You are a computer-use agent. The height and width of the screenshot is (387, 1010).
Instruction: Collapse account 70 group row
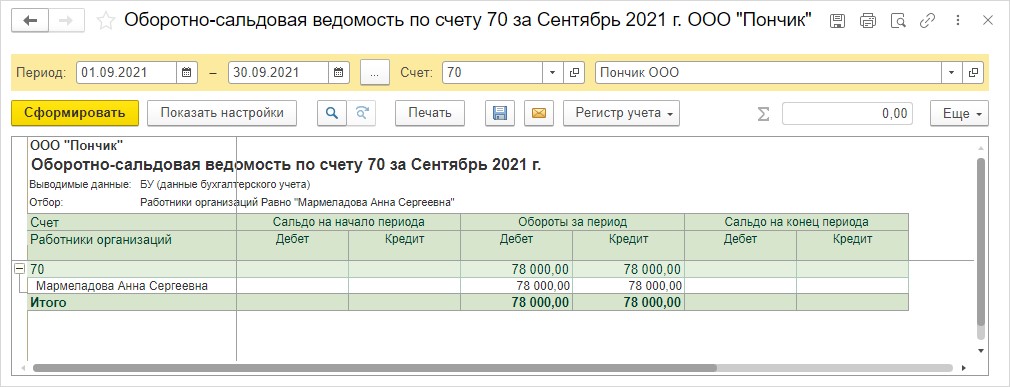pyautogui.click(x=19, y=269)
